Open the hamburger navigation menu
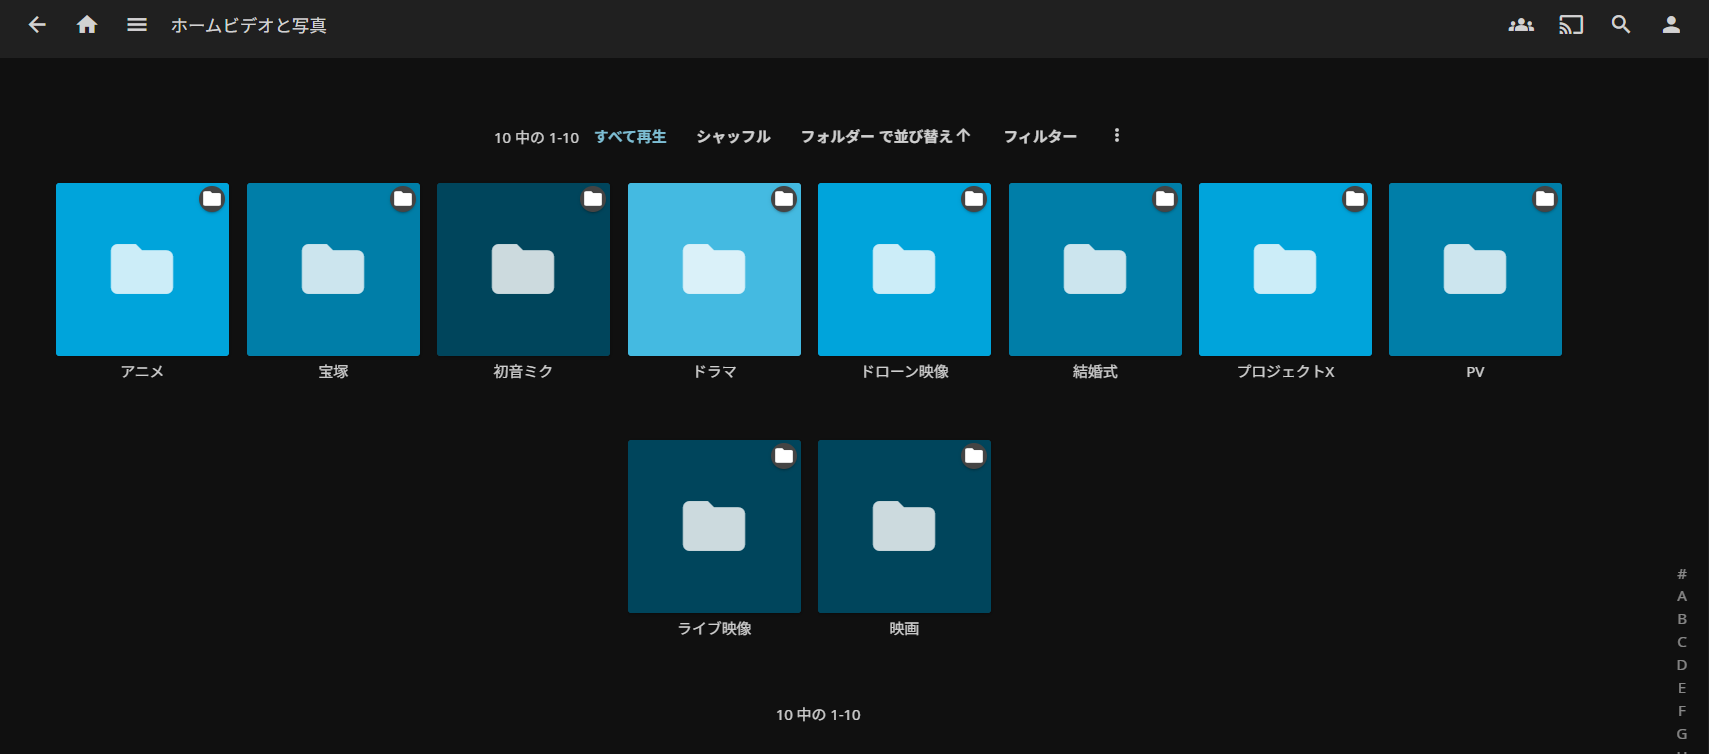The width and height of the screenshot is (1709, 754). 137,25
